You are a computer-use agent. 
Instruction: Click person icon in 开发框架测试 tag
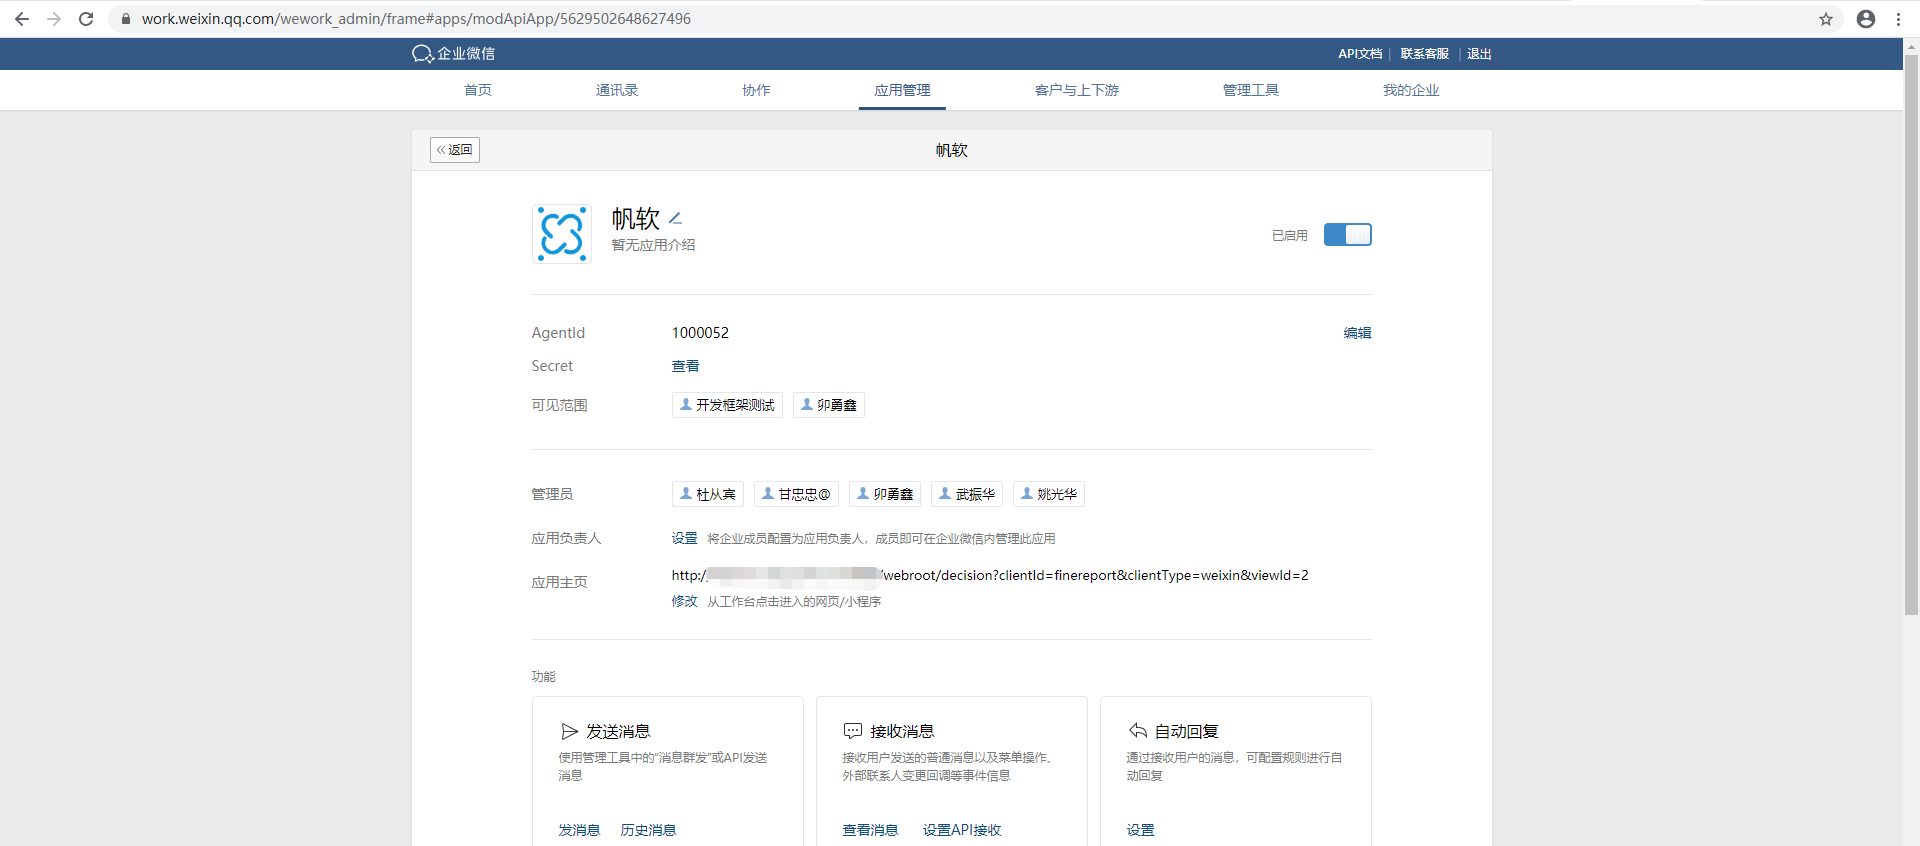(x=686, y=404)
